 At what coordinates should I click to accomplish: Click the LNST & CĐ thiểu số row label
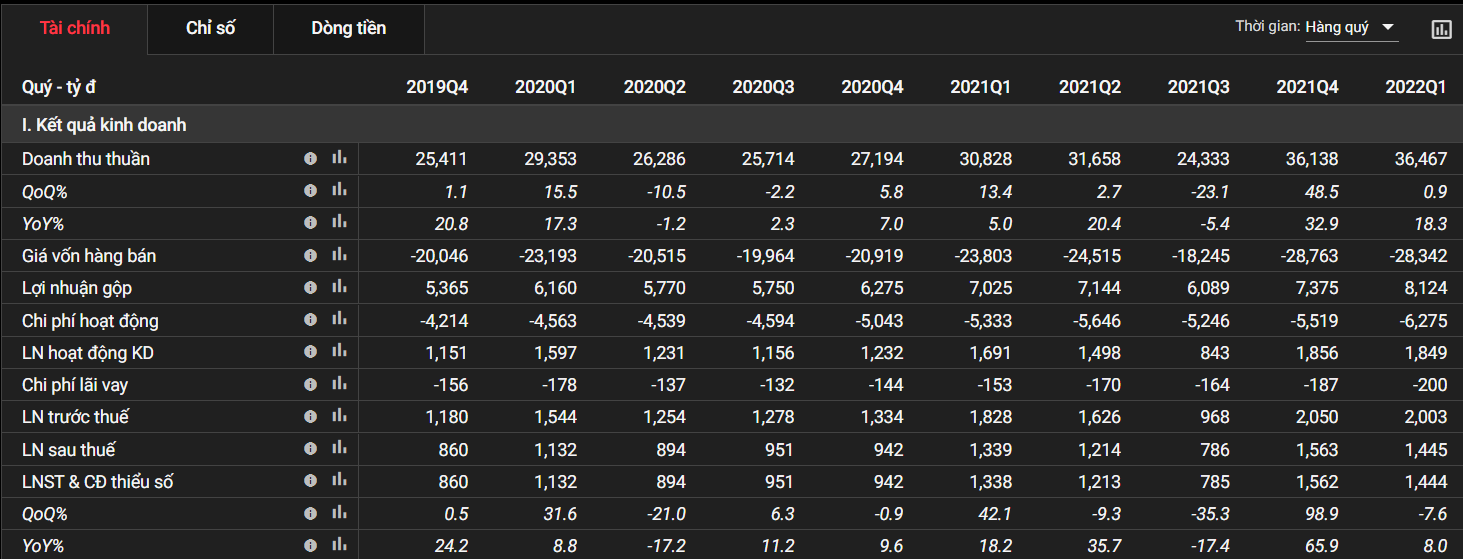(x=97, y=482)
